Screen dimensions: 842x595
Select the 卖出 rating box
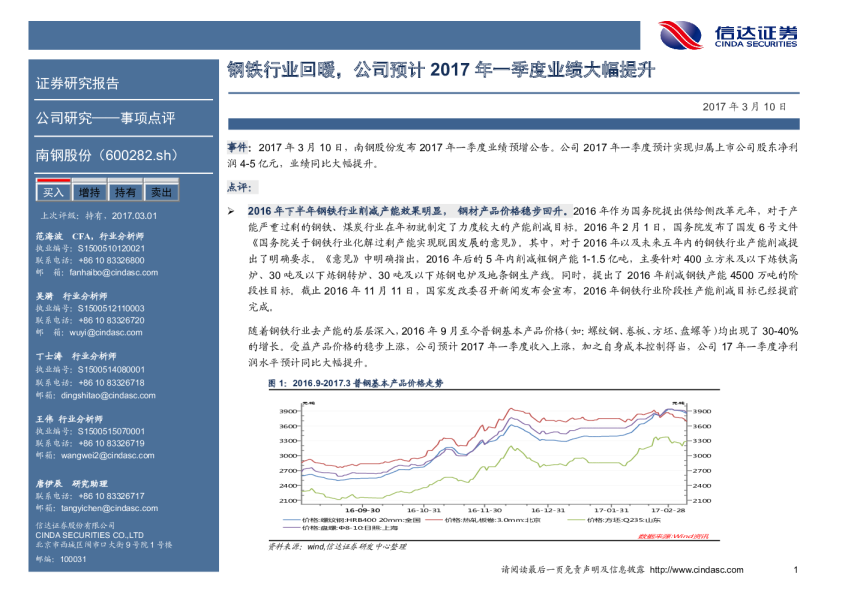click(159, 192)
